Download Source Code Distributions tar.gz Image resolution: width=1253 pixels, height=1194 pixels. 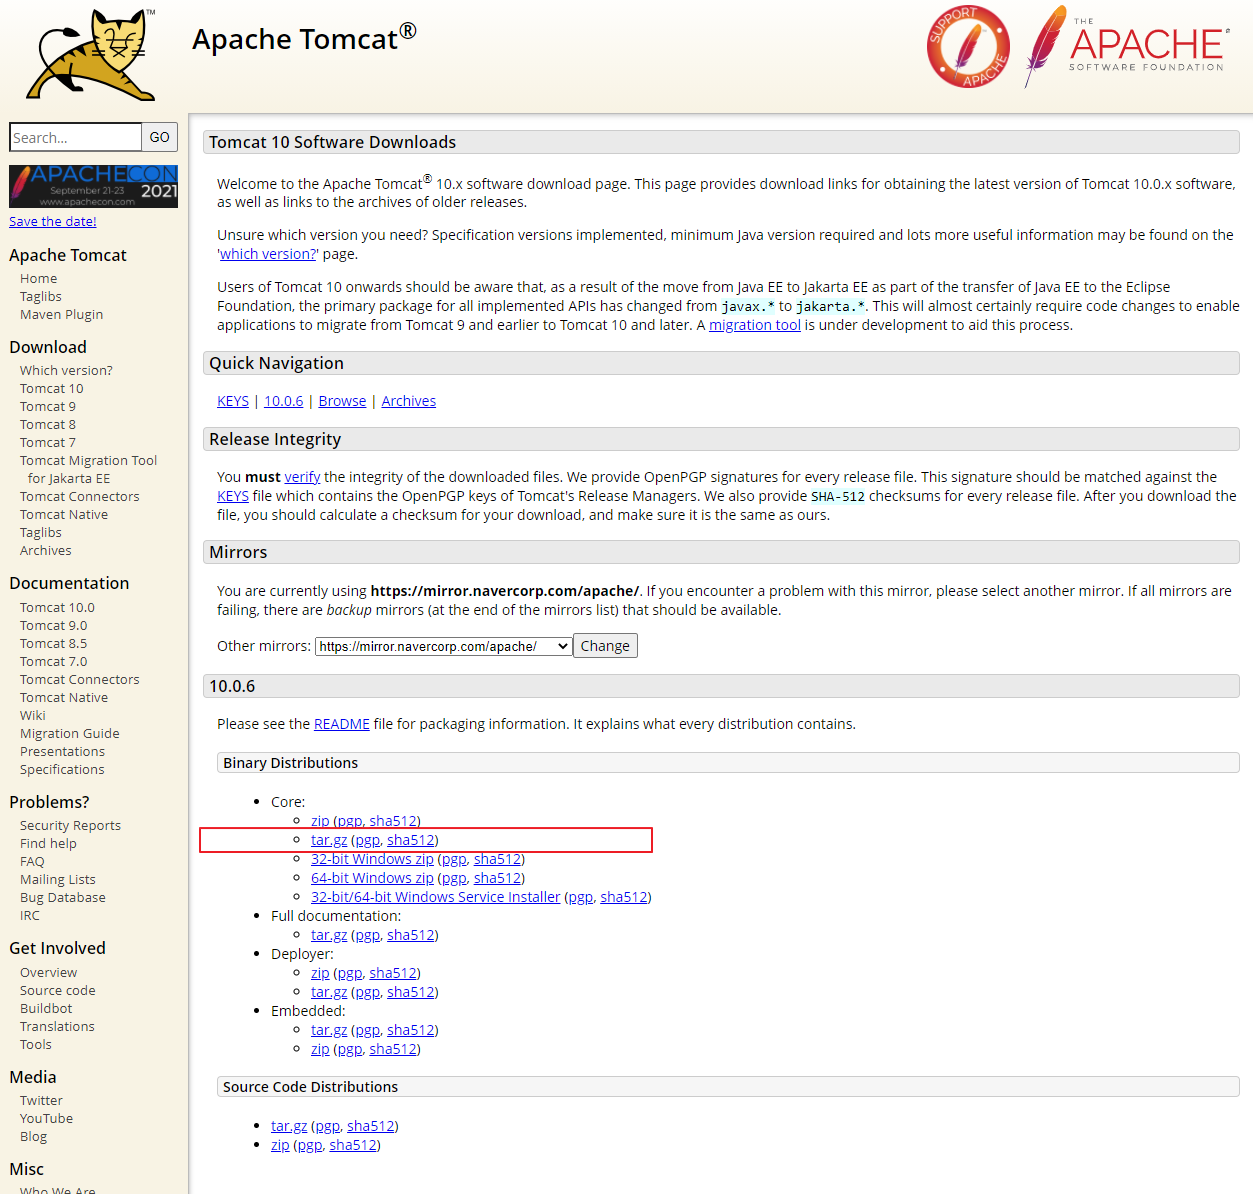tap(289, 1126)
